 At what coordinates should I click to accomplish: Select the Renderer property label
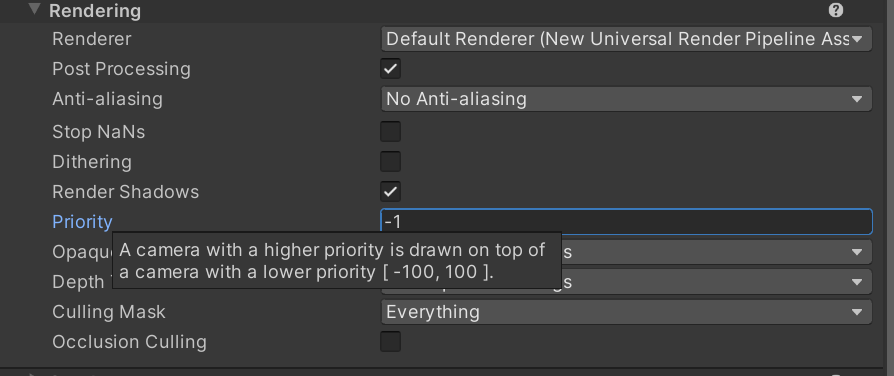91,39
